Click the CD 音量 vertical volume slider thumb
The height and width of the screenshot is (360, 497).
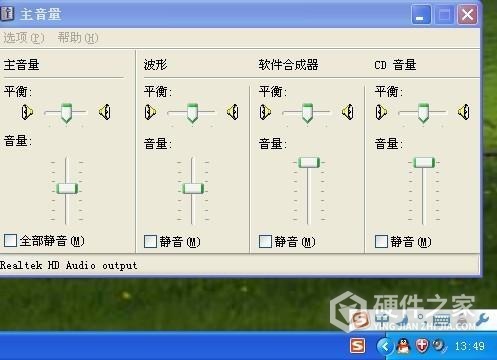click(x=424, y=163)
